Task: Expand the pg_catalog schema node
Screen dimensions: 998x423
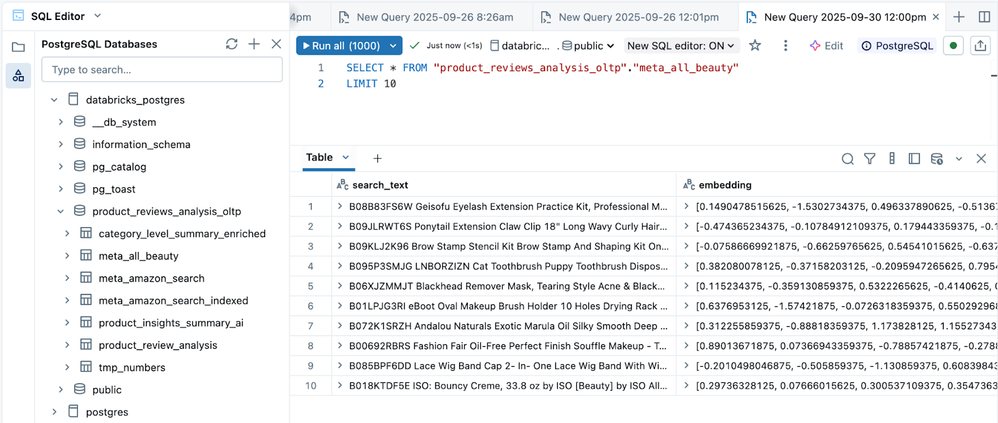Action: [x=61, y=167]
